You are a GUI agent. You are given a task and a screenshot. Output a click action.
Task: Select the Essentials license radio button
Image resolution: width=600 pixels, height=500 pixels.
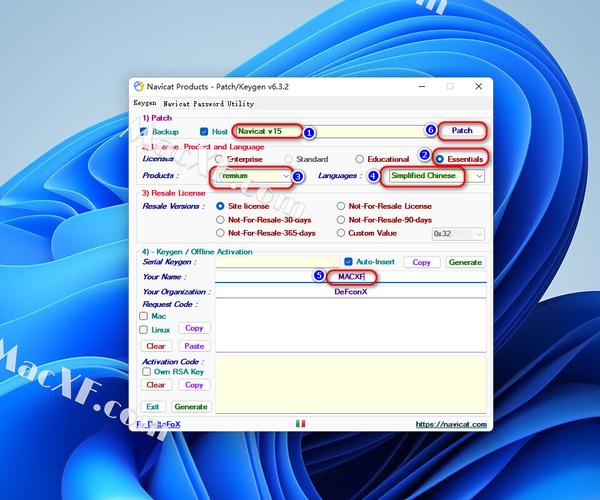(x=440, y=159)
